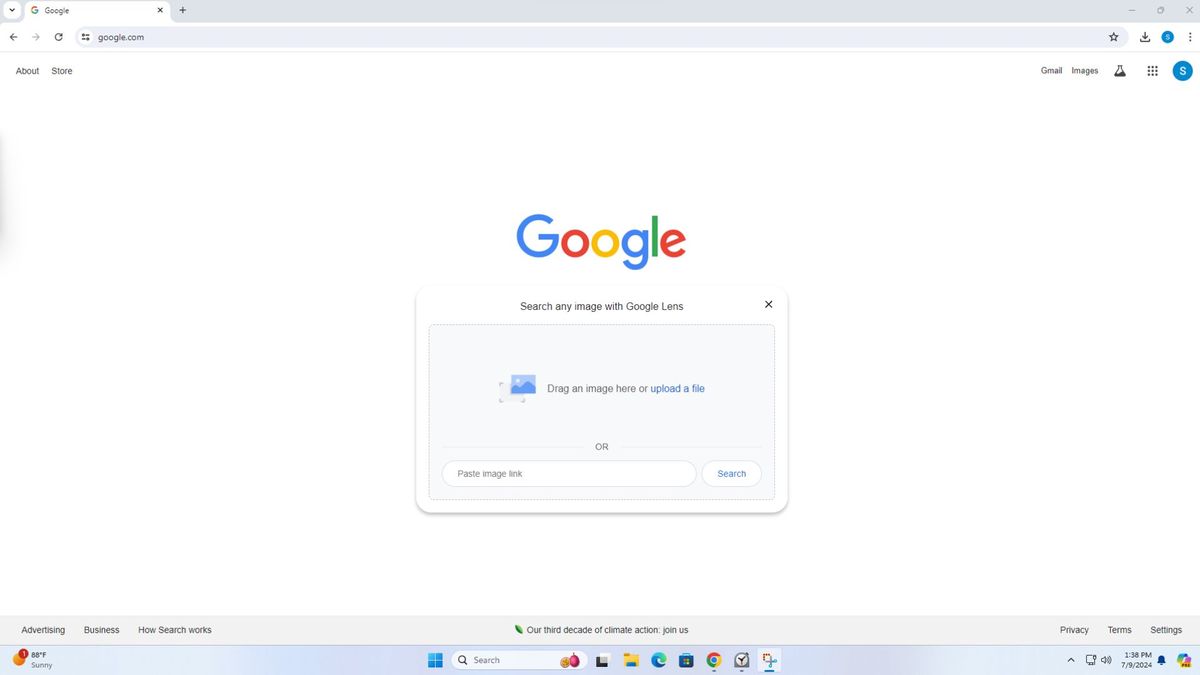Open Google Labs experiments flask icon
1200x675 pixels.
point(1120,70)
